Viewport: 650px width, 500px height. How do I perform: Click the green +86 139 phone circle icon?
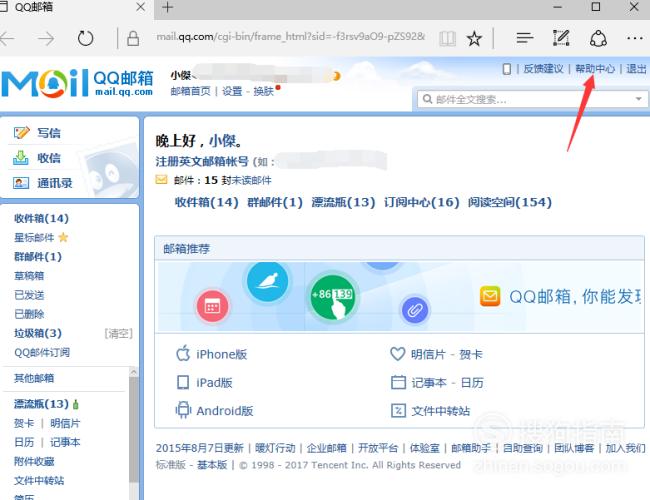pyautogui.click(x=332, y=298)
